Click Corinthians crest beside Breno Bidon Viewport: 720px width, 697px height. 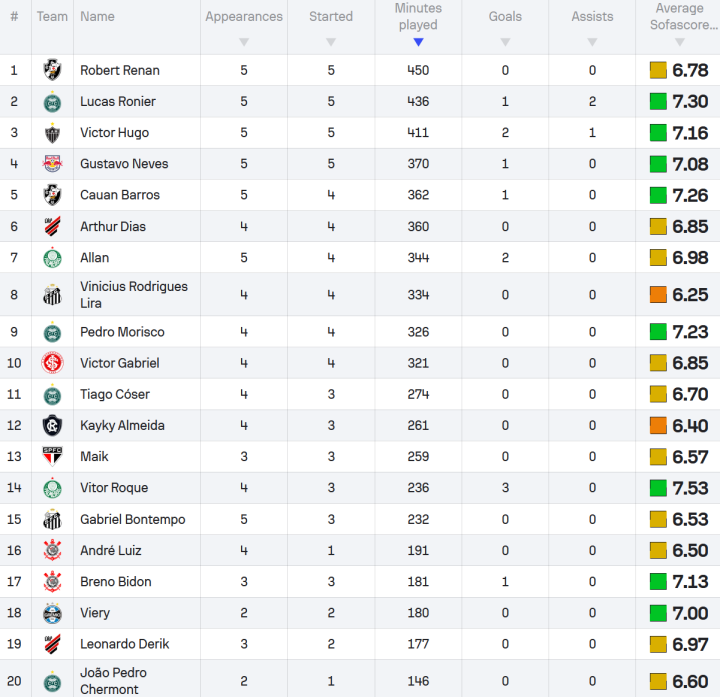(x=52, y=582)
